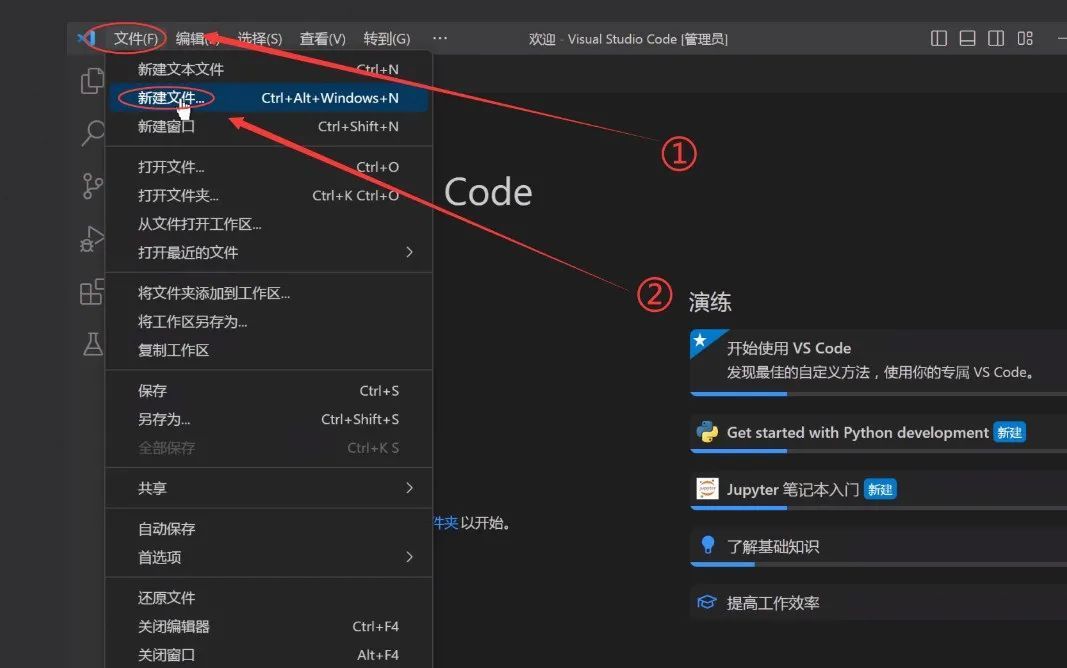Image resolution: width=1067 pixels, height=668 pixels.
Task: Click the blue 件夹 link text
Action: point(446,523)
